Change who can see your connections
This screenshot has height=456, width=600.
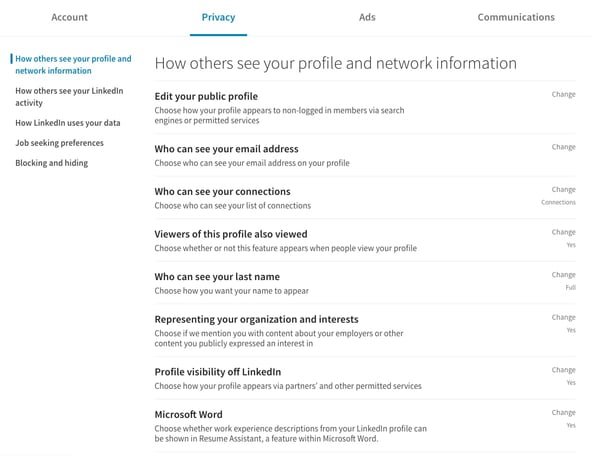[x=563, y=189]
